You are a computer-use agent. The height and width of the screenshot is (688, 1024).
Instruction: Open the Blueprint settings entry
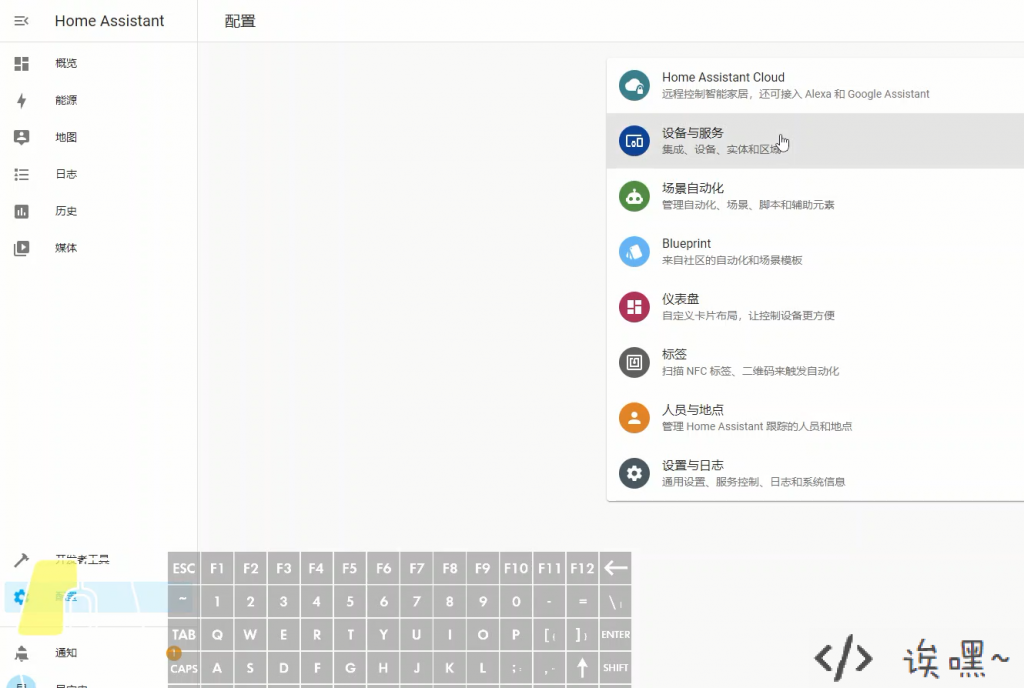tap(815, 252)
